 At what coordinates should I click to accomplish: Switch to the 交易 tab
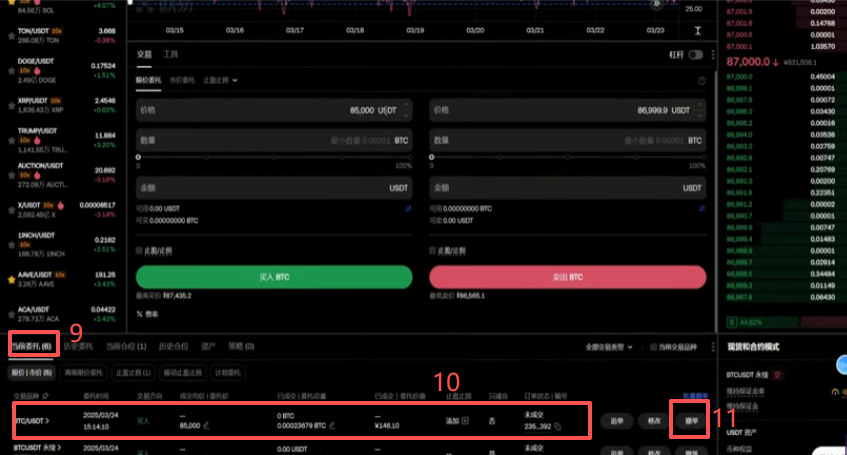point(144,54)
